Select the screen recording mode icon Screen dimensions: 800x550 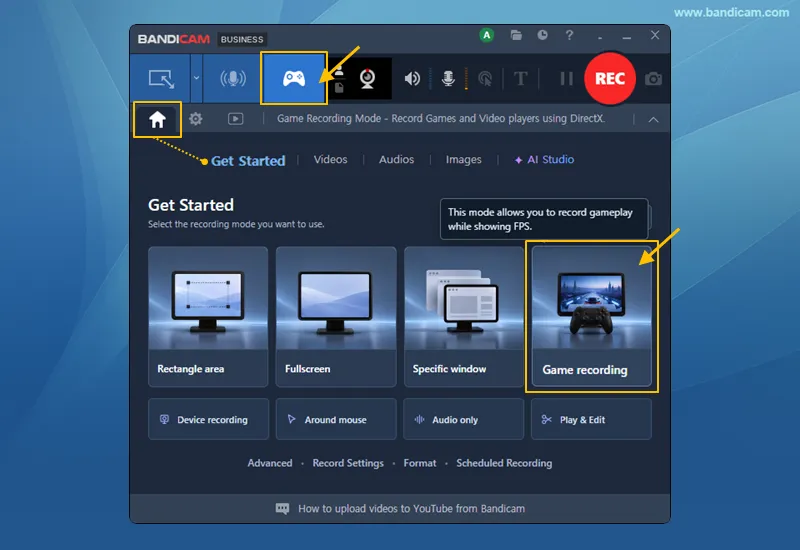pos(161,79)
